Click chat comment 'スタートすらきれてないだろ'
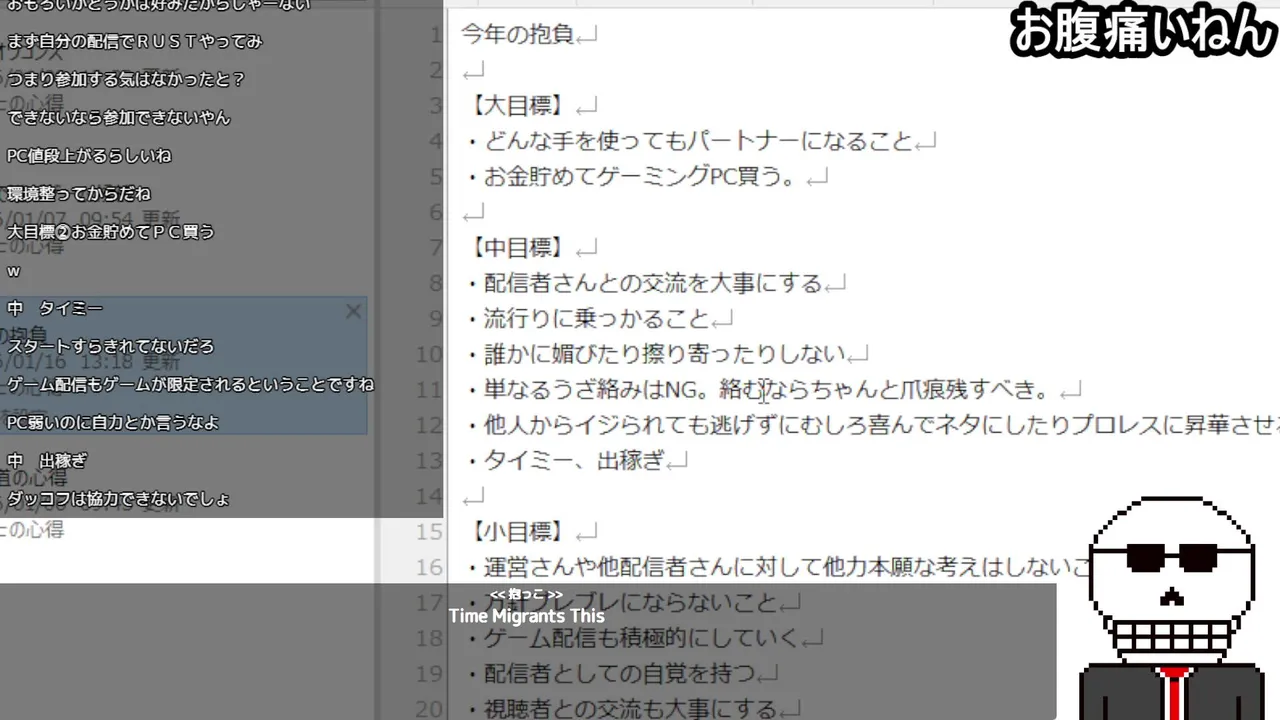1280x720 pixels. click(110, 346)
